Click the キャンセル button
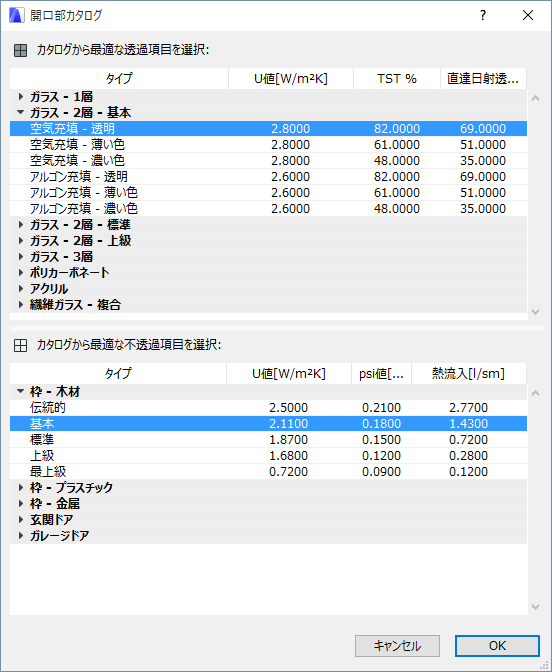 pos(397,646)
